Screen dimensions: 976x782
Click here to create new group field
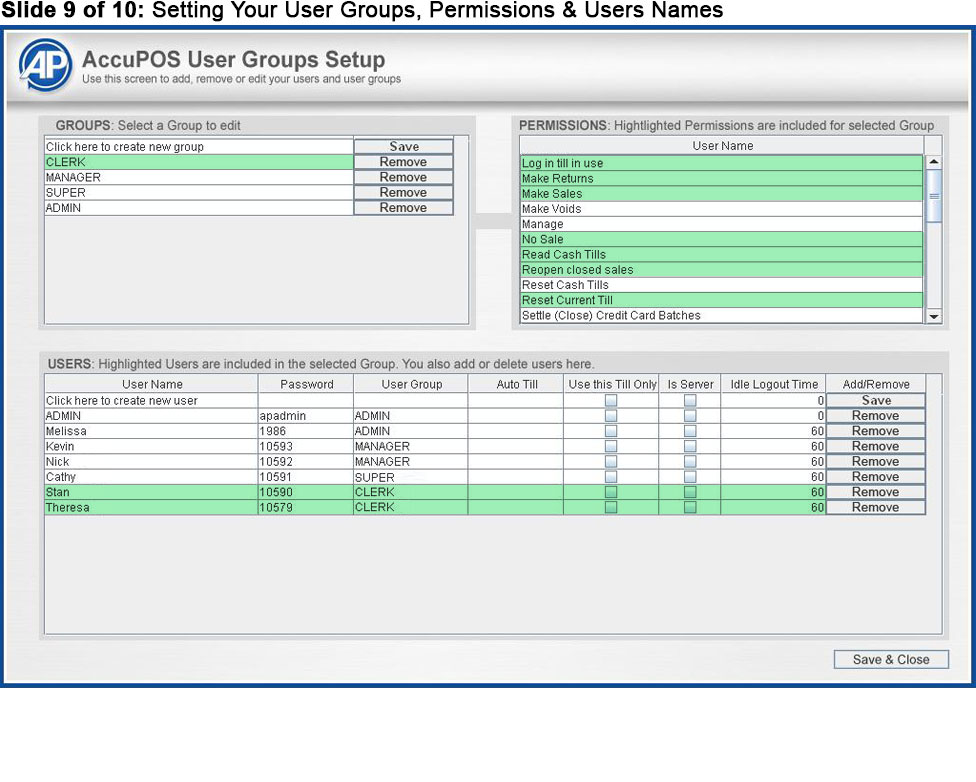(199, 146)
